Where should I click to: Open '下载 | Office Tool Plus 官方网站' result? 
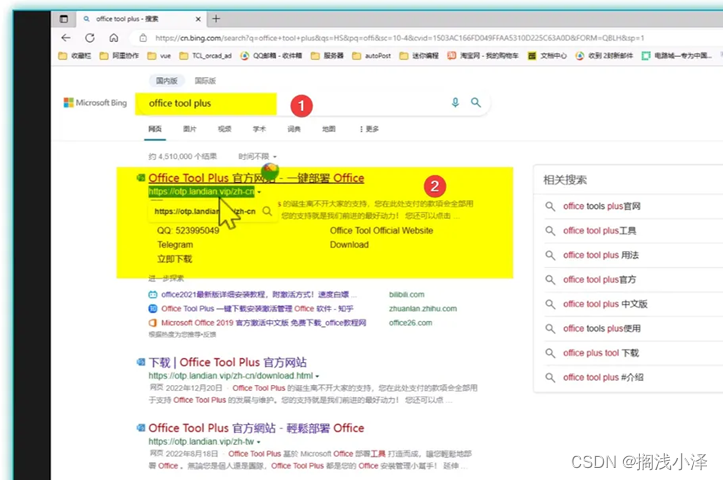pos(228,362)
